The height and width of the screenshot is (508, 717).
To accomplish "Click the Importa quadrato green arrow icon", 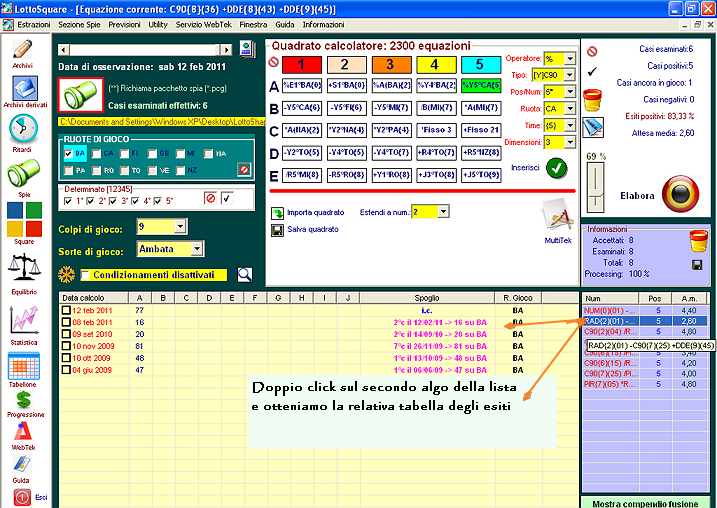I will click(x=277, y=213).
